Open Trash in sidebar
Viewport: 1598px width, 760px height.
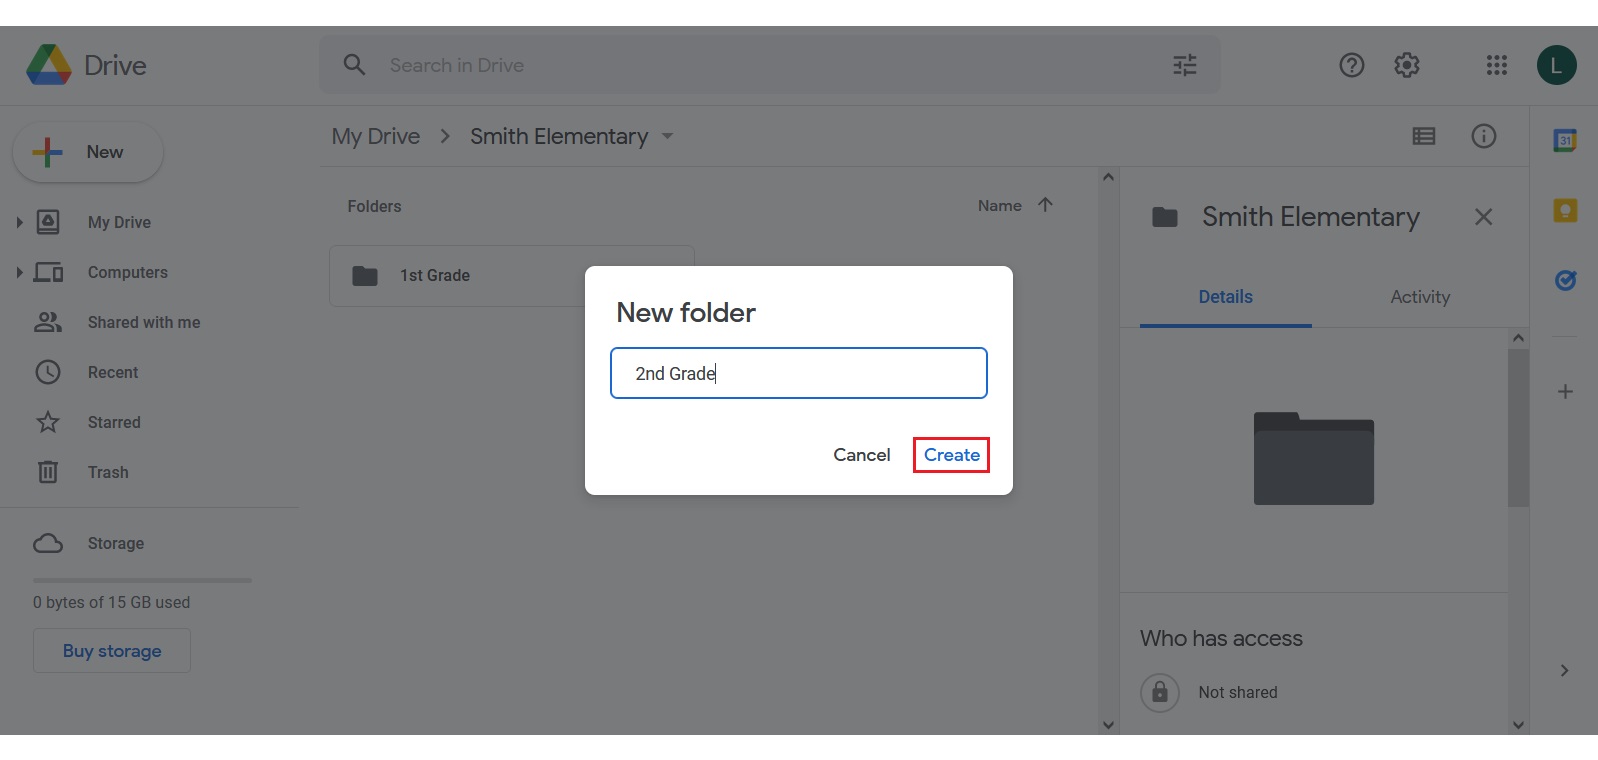point(108,472)
